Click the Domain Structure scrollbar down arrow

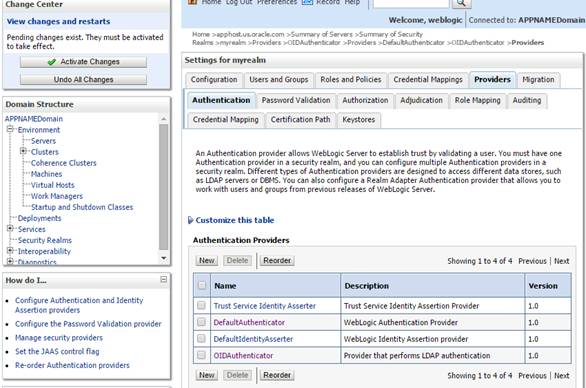tap(163, 258)
